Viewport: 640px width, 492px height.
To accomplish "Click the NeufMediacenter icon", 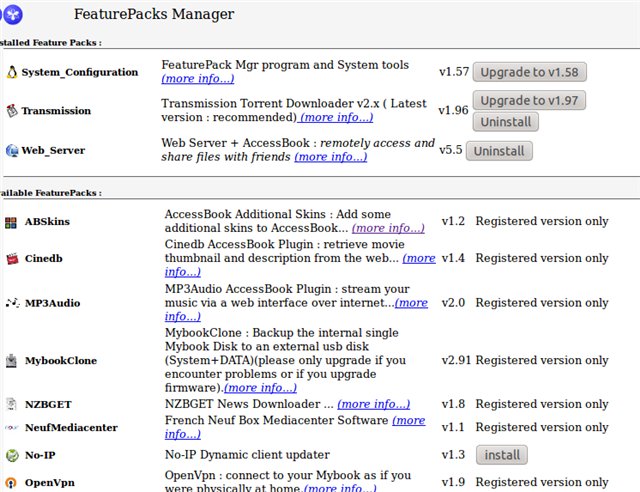I will pyautogui.click(x=12, y=427).
